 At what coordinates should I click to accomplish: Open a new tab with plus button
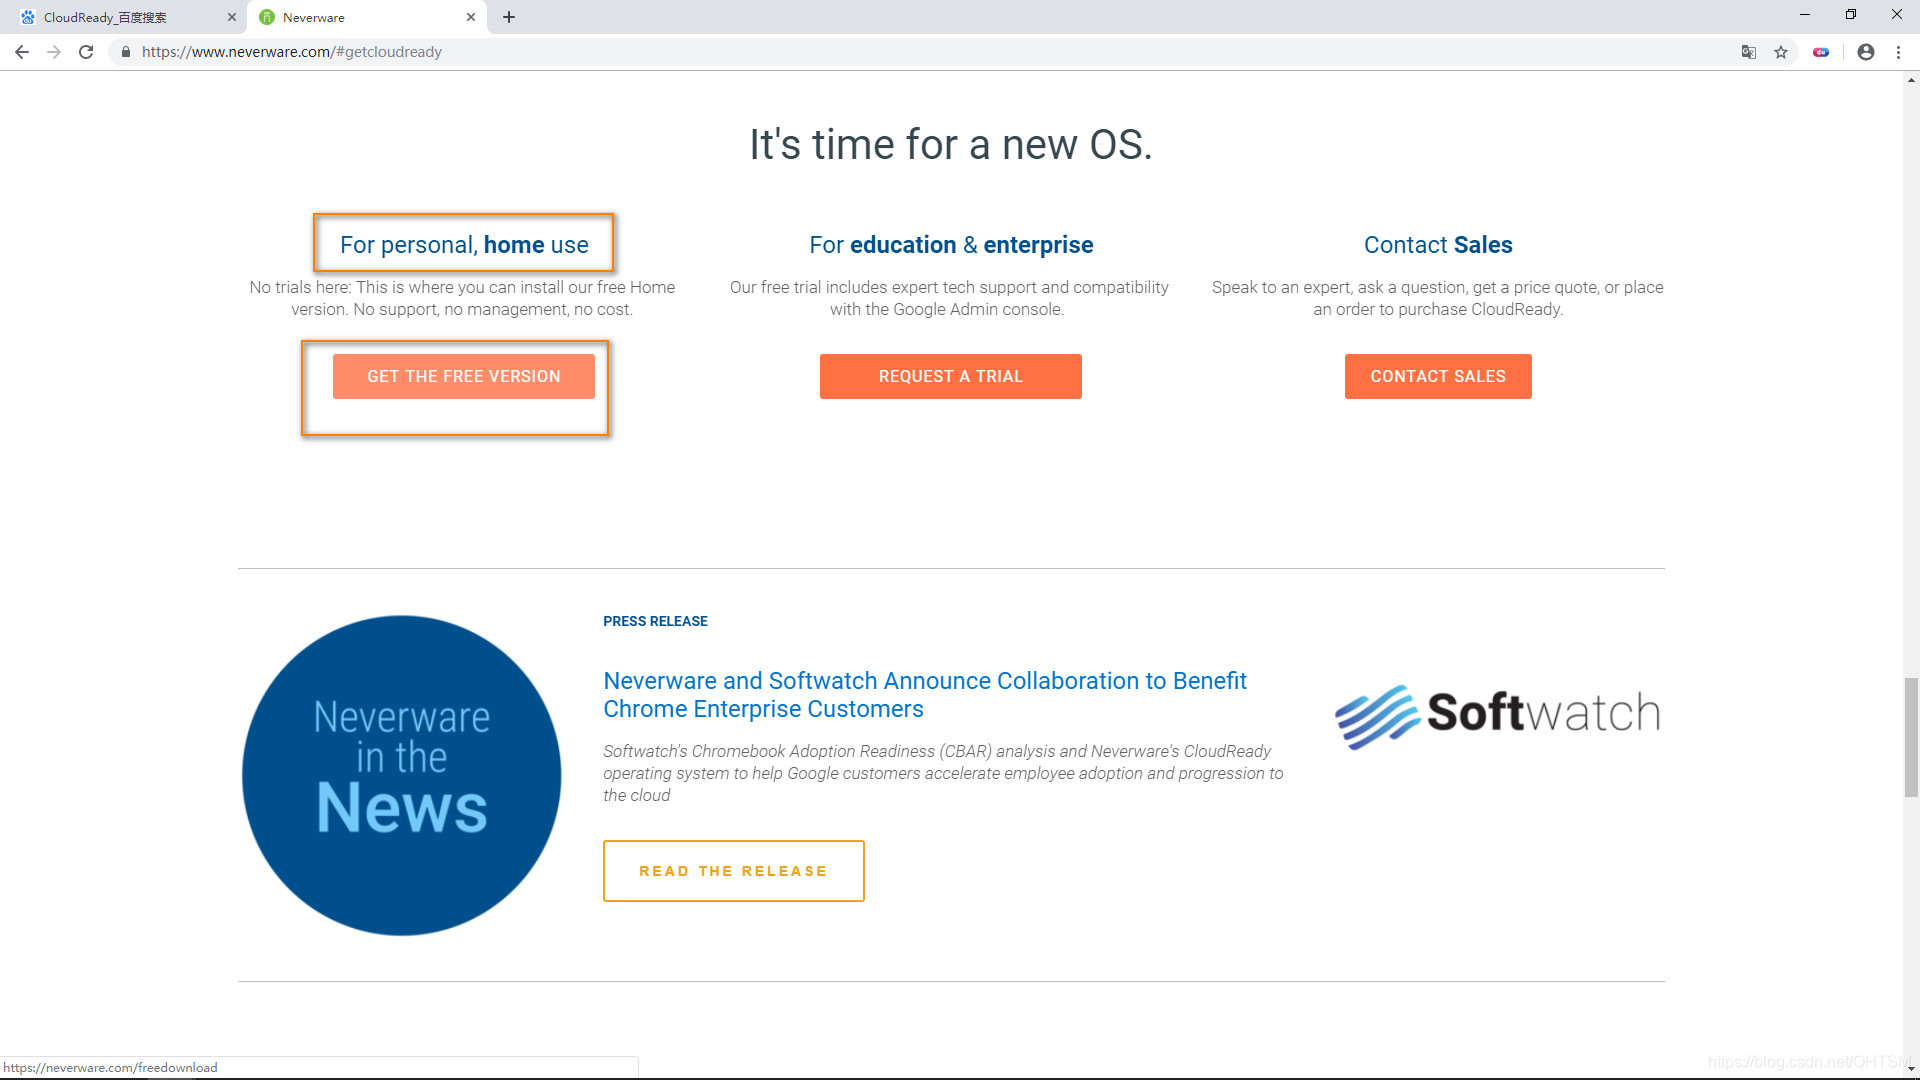point(509,17)
